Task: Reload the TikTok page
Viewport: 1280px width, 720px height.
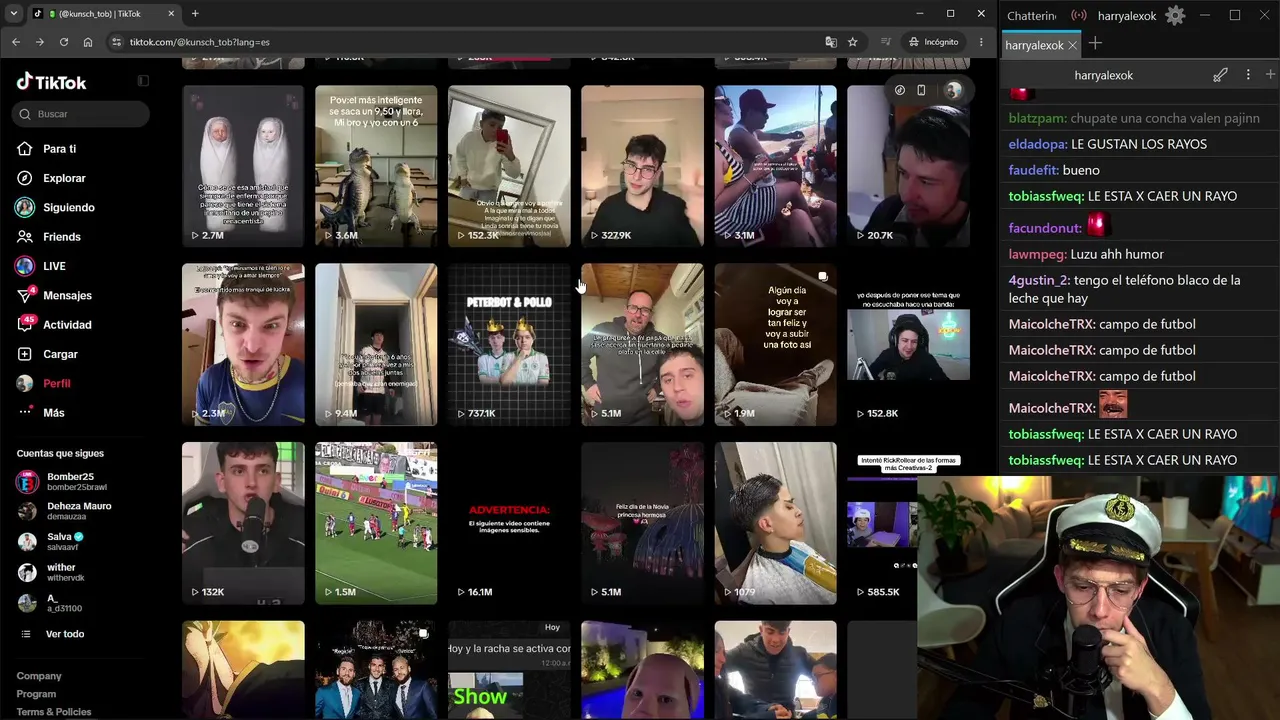Action: point(64,42)
